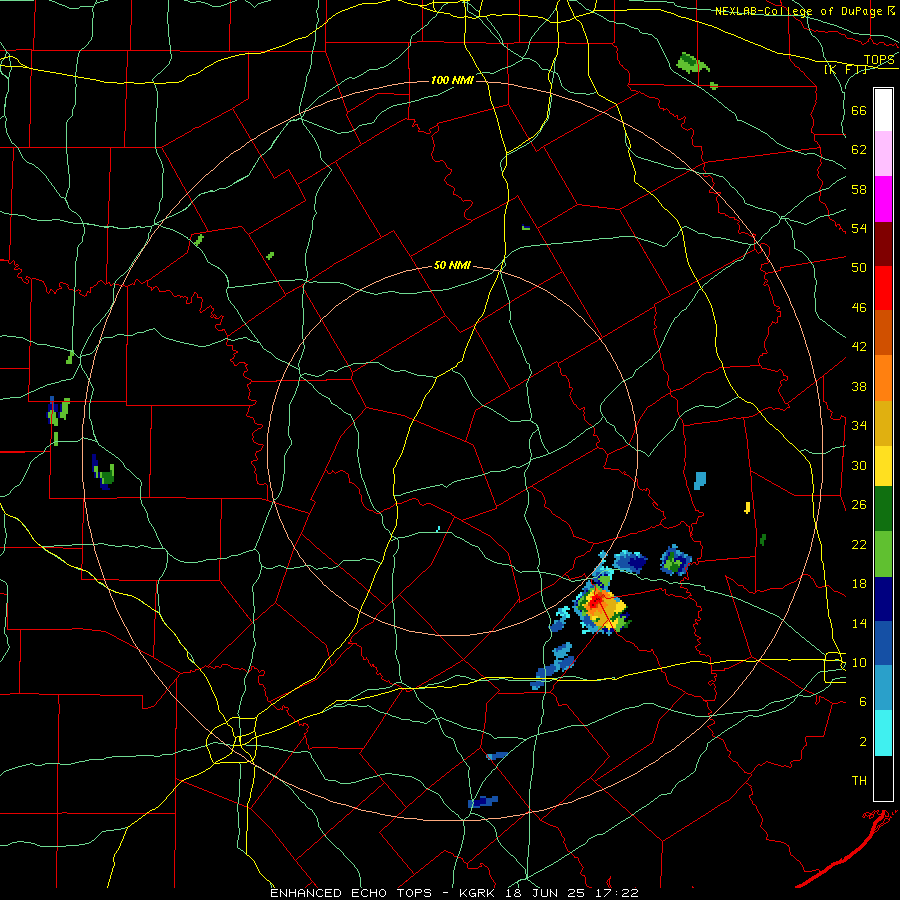Image resolution: width=900 pixels, height=900 pixels.
Task: Click the small yellow echo east of radar
Action: (x=747, y=507)
